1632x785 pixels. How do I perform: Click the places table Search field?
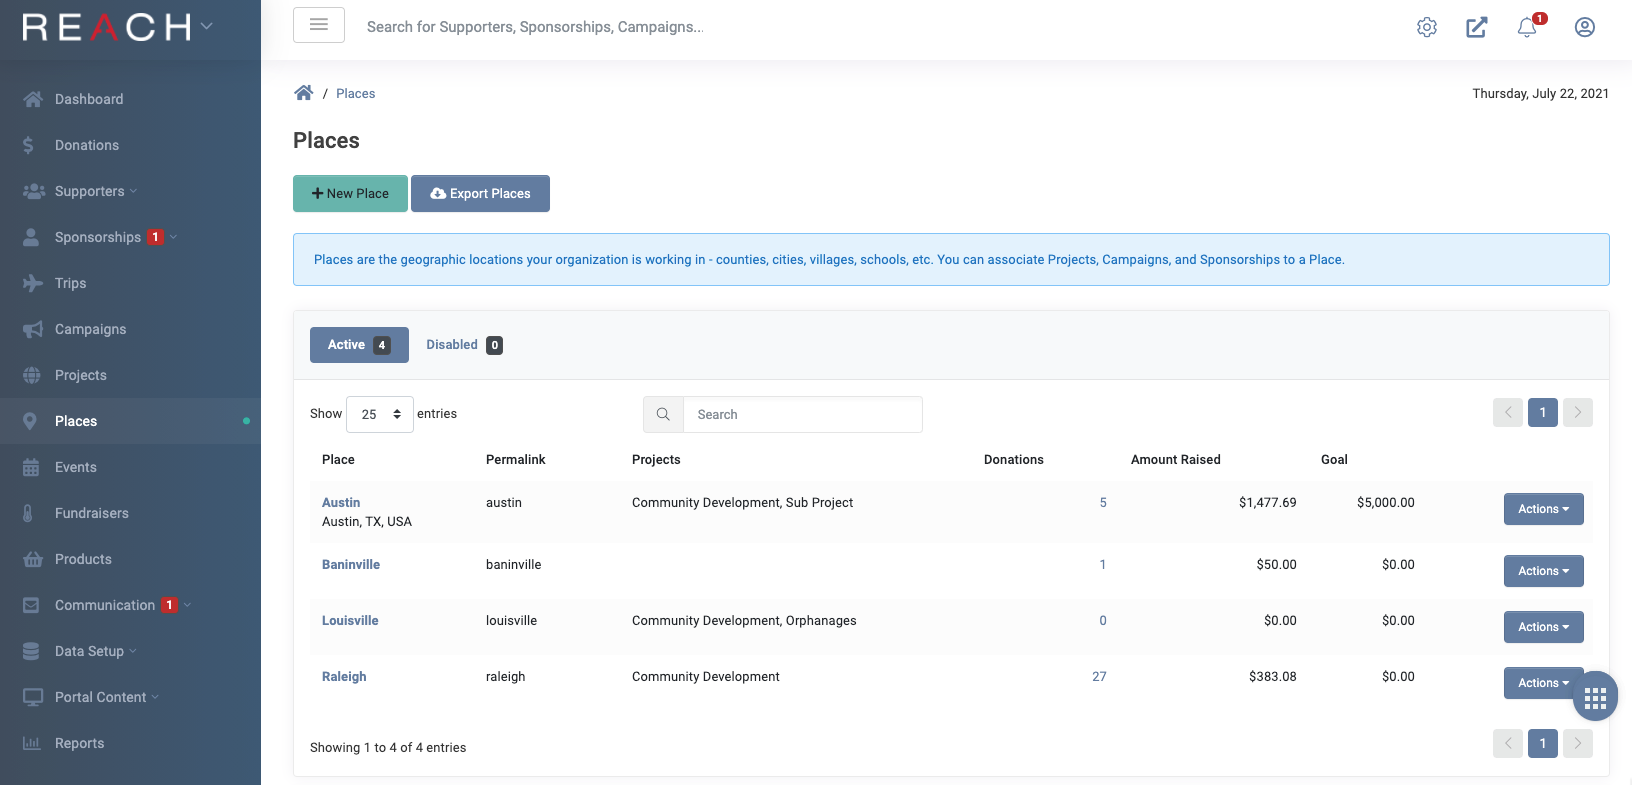[802, 414]
